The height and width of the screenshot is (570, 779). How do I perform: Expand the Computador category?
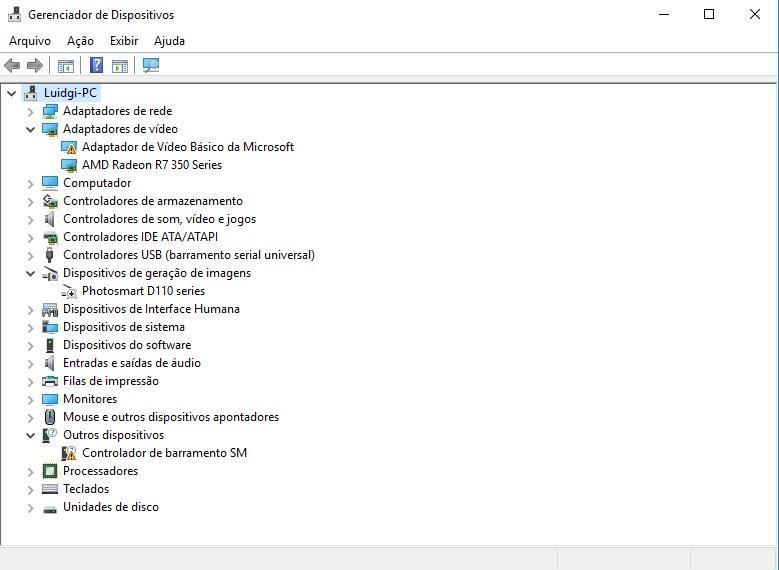click(x=30, y=183)
